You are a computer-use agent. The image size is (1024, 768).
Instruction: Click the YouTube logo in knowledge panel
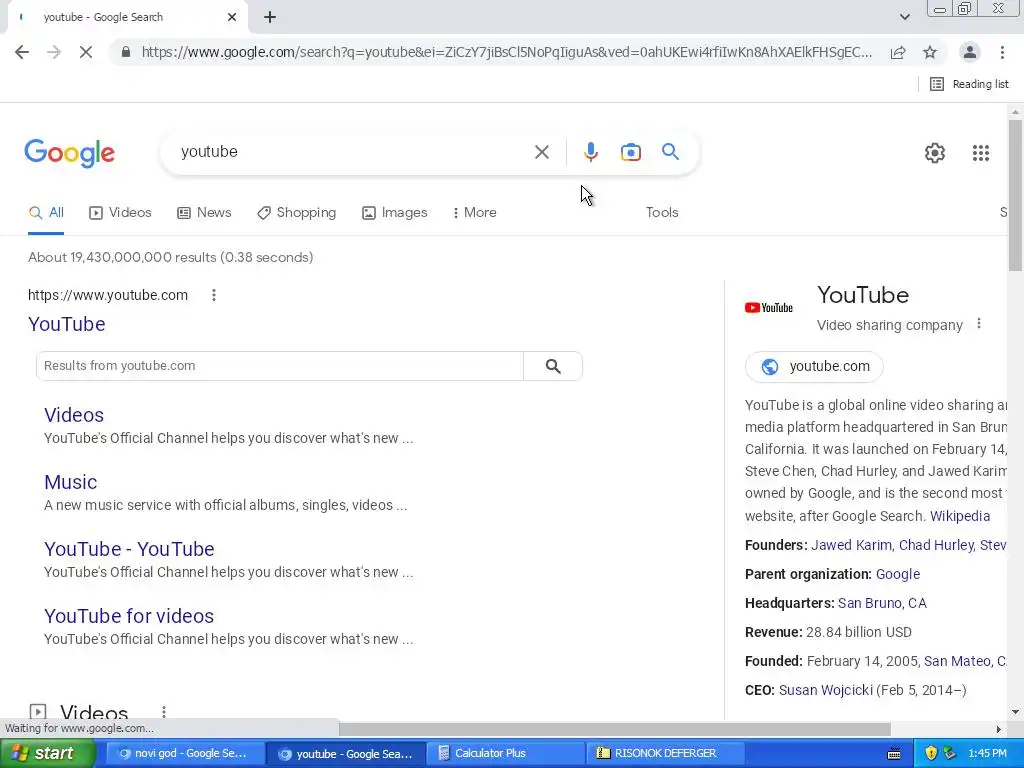click(769, 308)
